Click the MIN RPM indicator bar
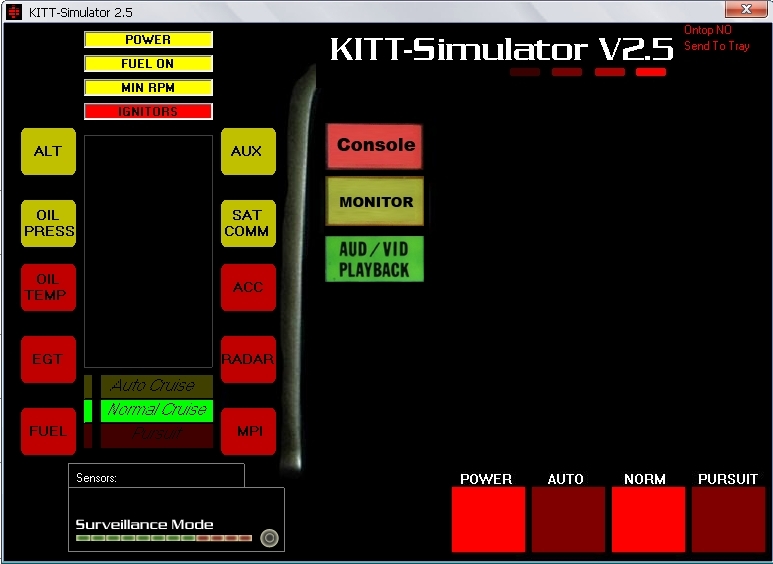773x564 pixels. [148, 88]
